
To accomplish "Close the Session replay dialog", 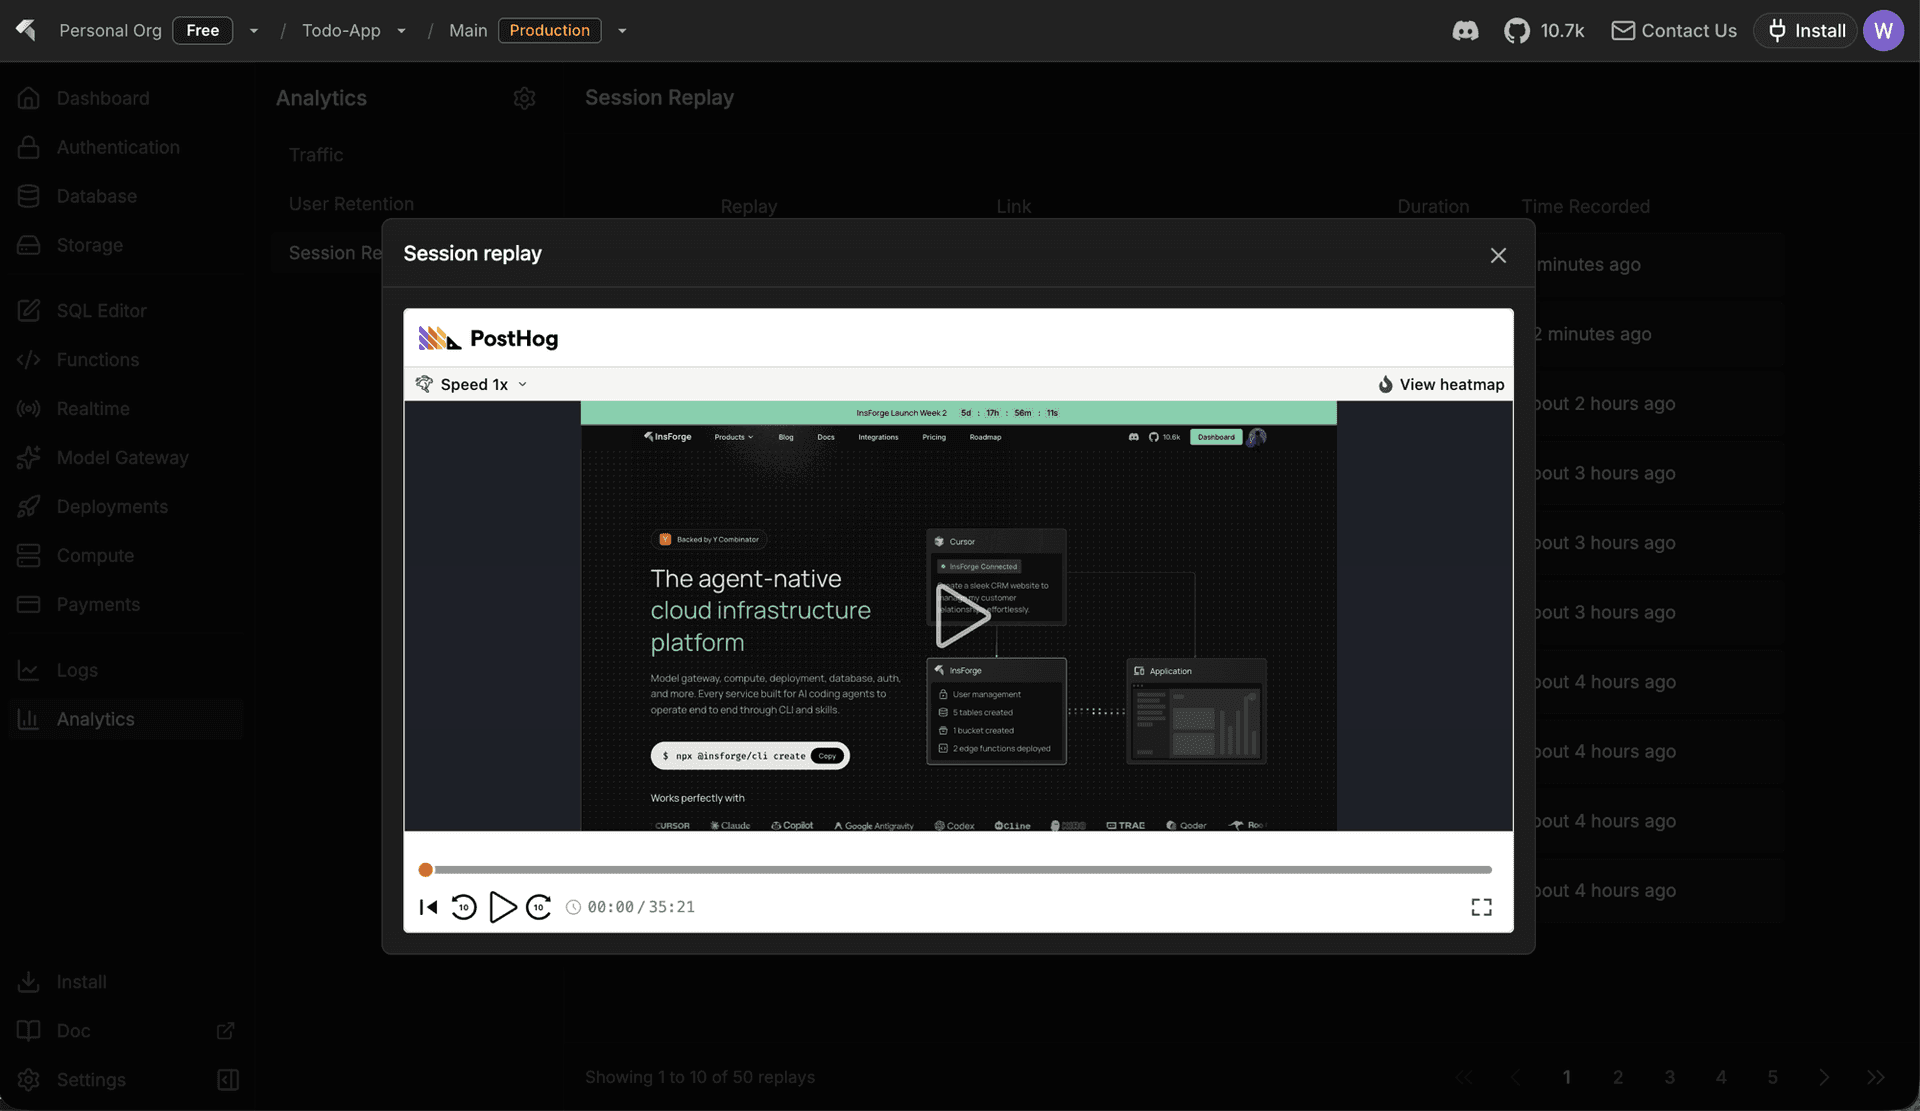I will [x=1498, y=255].
